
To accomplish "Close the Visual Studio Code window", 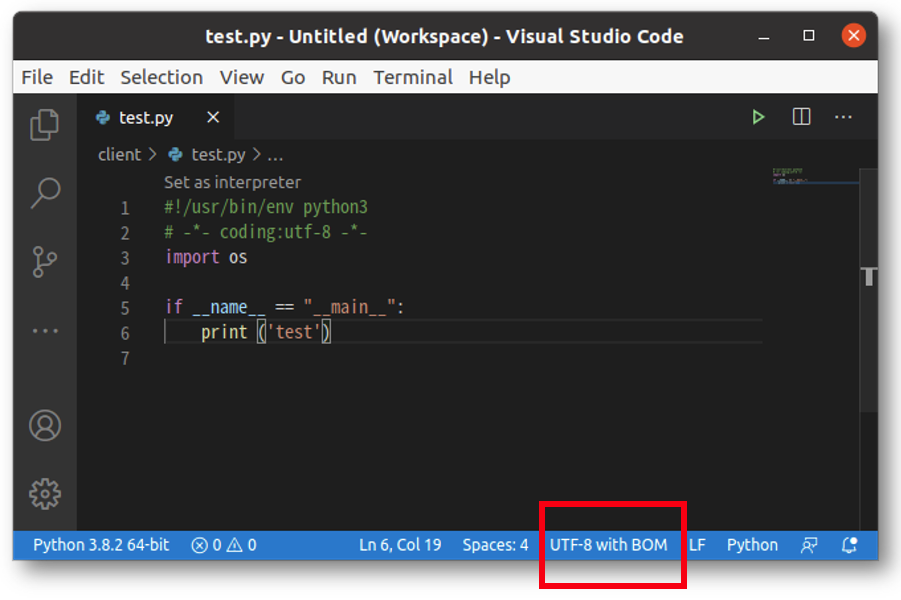I will 853,36.
